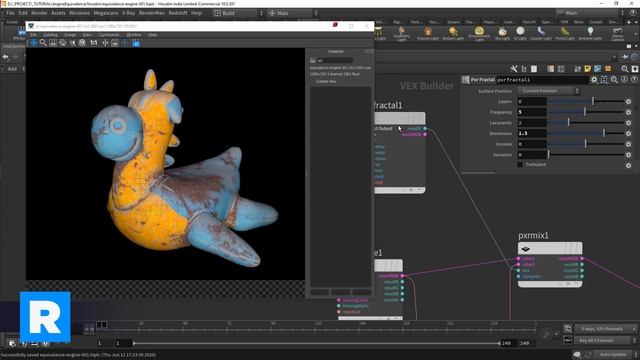640x360 pixels.
Task: Click the Add button on left pane
Action: [x=12, y=69]
